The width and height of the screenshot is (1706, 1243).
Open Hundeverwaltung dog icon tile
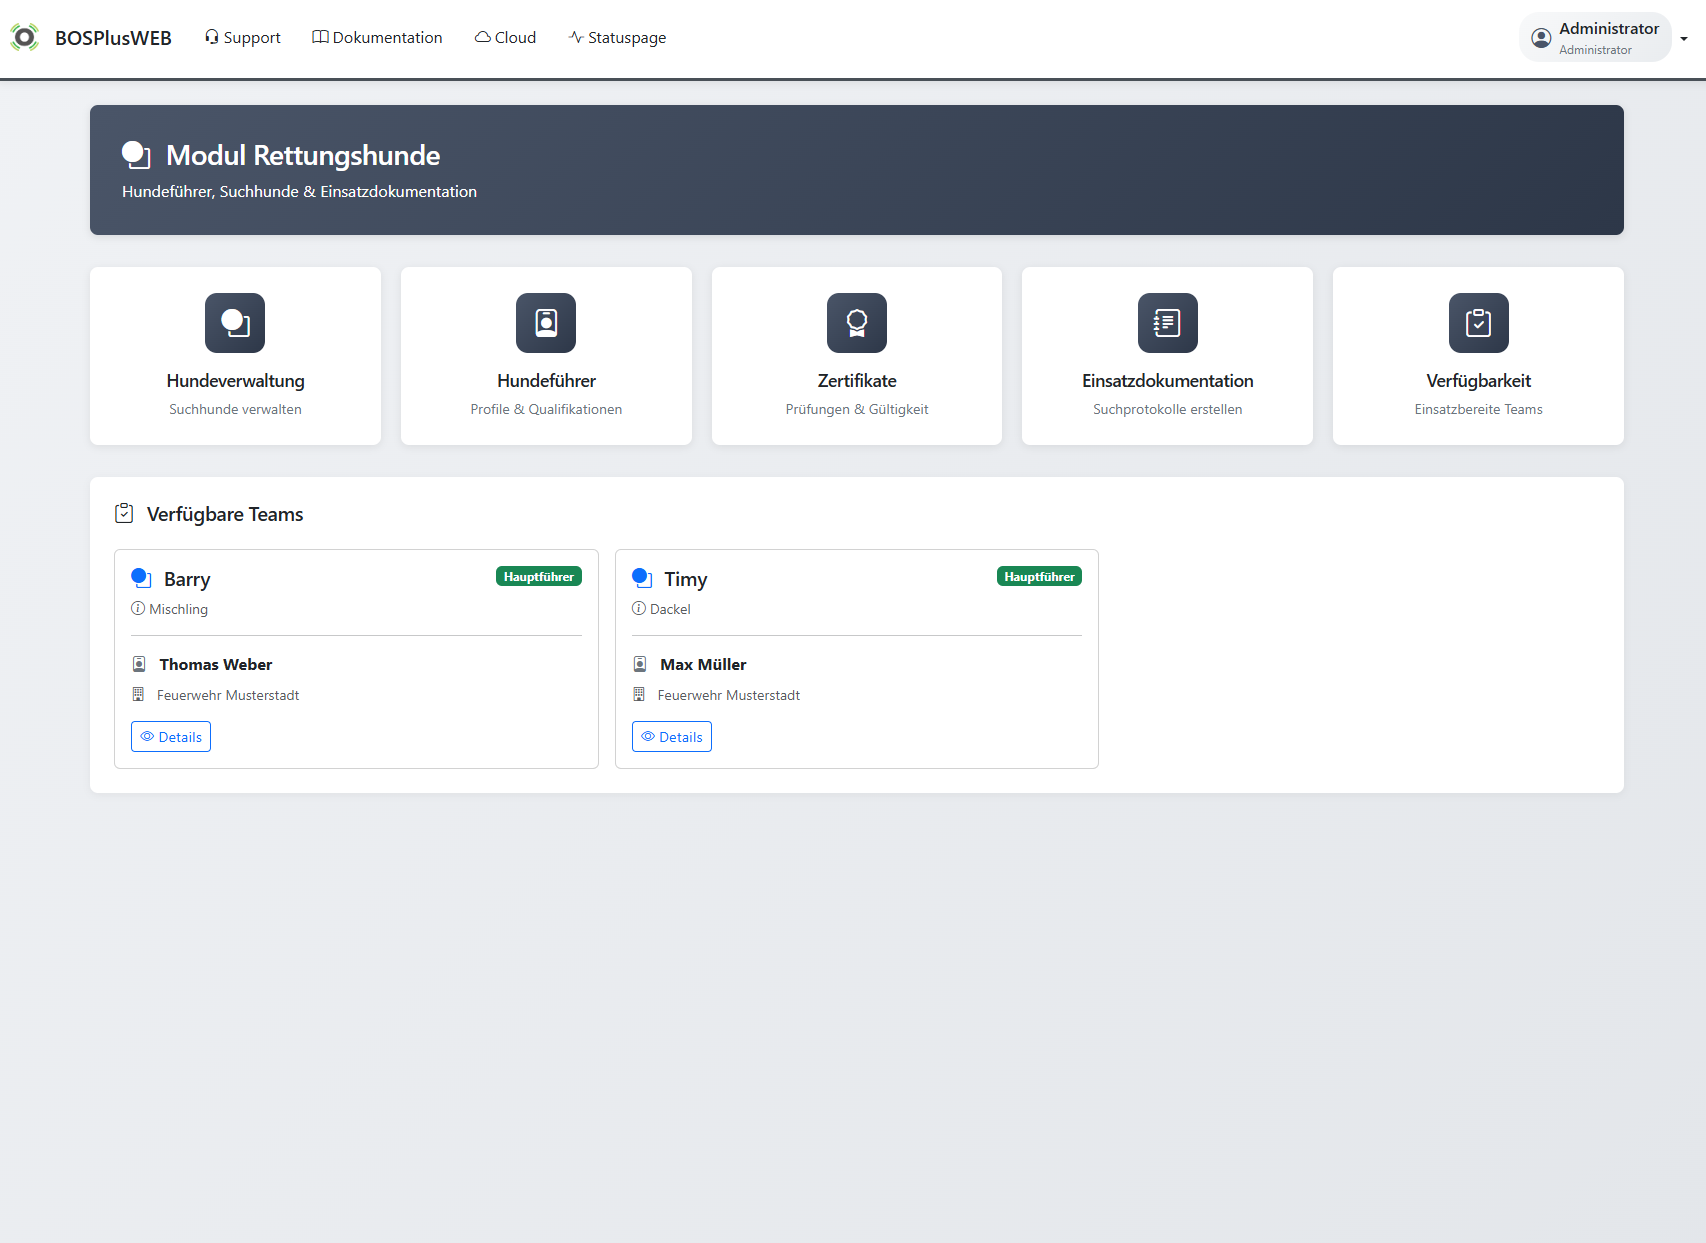(x=235, y=323)
